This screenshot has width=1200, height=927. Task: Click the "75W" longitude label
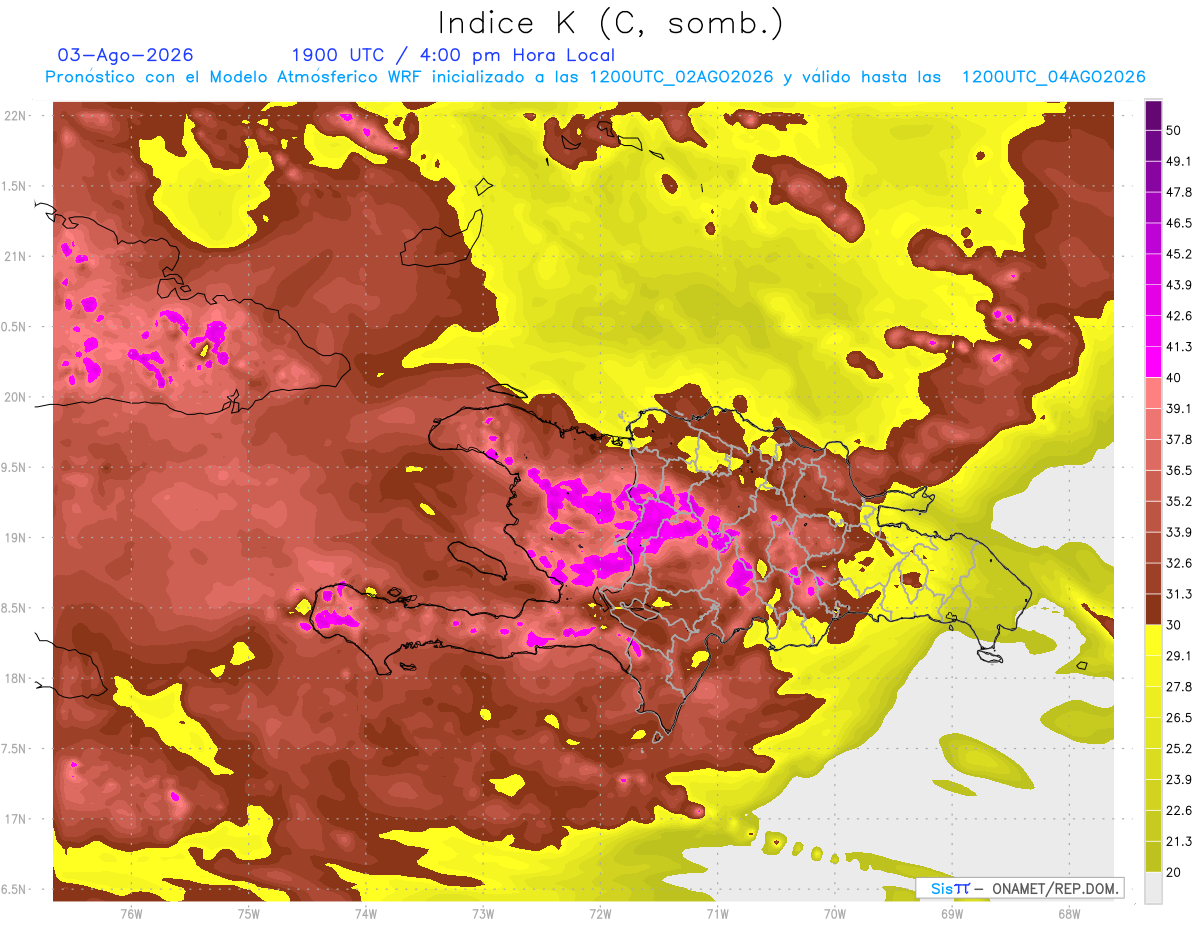click(x=249, y=913)
